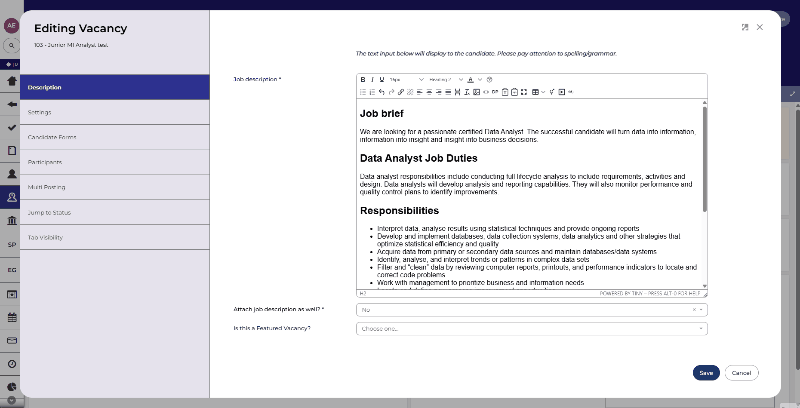Align text right
Viewport: 800px width, 408px height.
tap(439, 92)
